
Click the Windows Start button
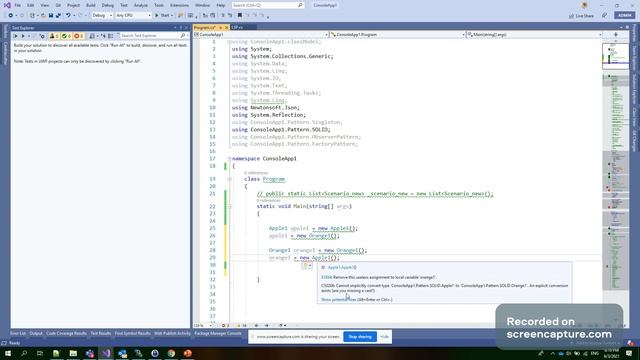click(x=8, y=353)
